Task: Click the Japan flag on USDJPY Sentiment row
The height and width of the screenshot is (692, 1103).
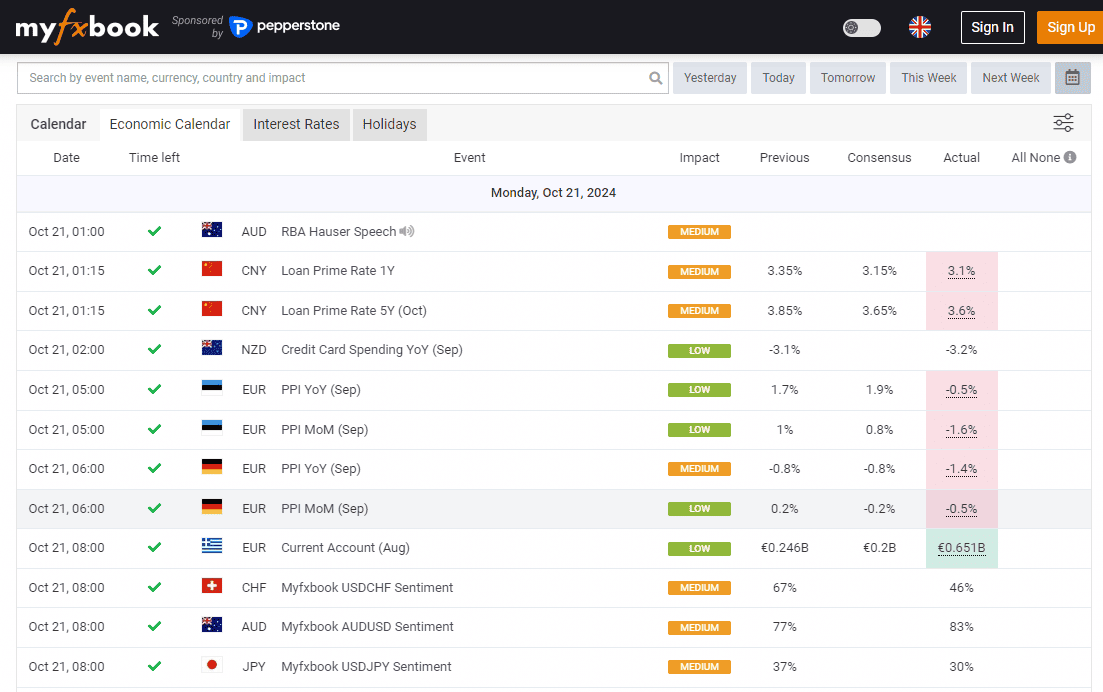Action: [212, 665]
